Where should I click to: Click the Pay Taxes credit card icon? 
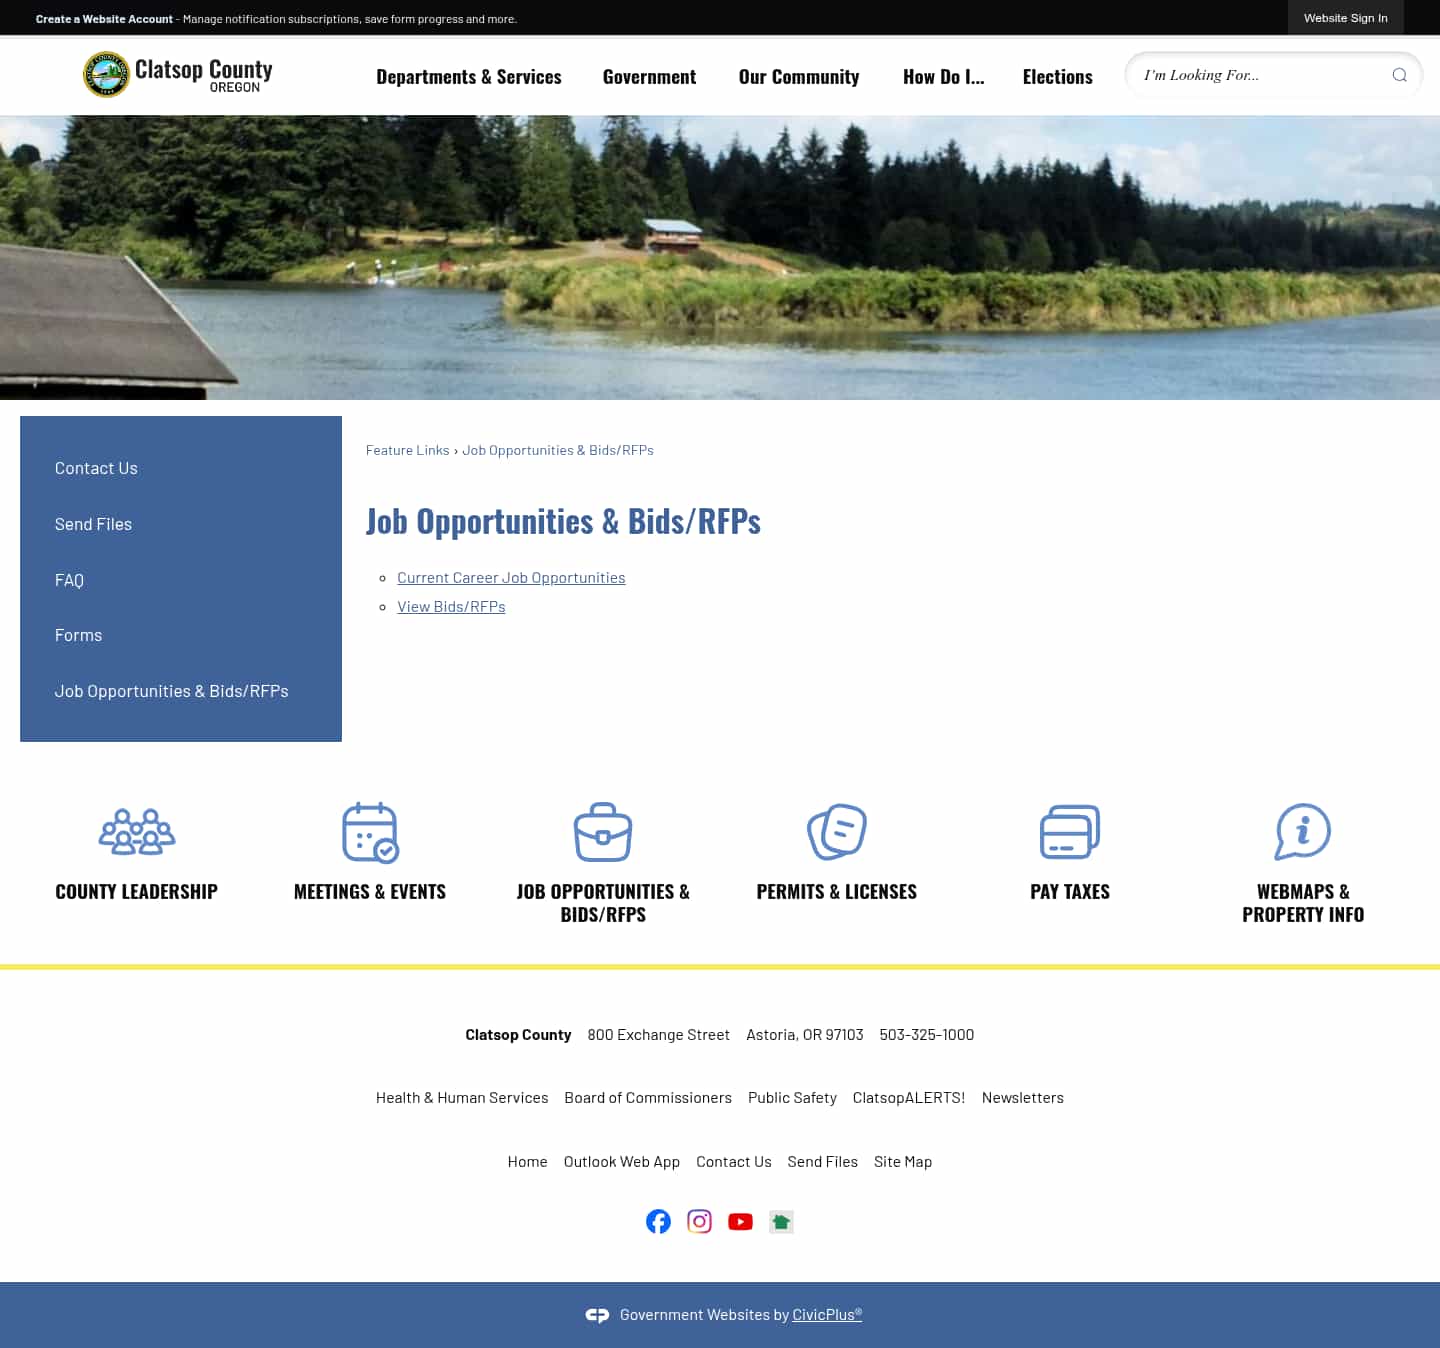point(1070,832)
